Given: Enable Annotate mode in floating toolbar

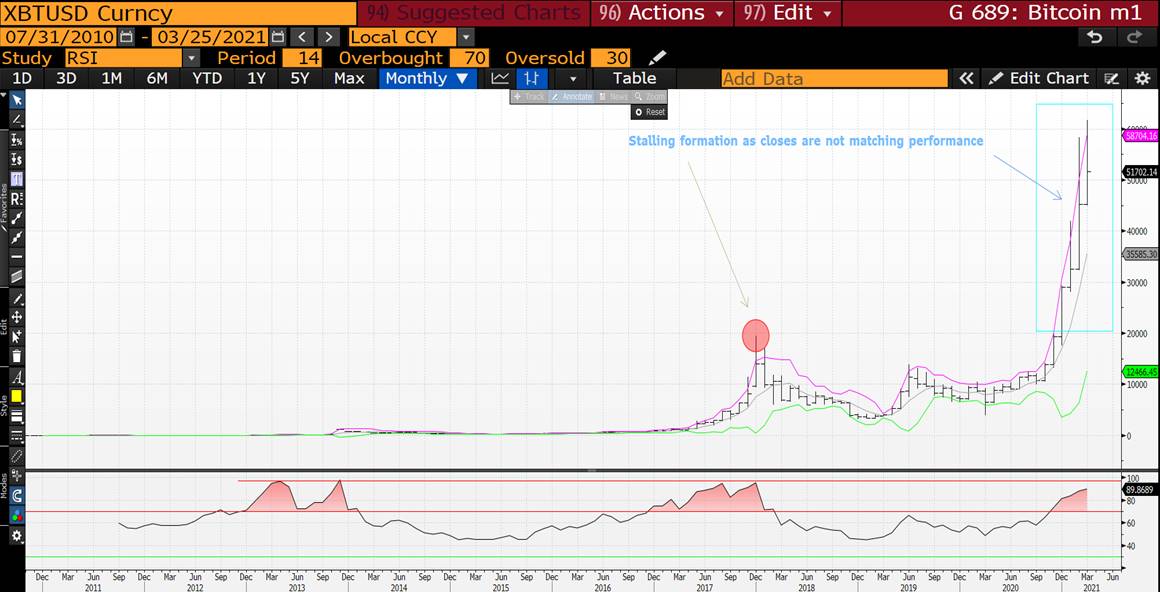Looking at the screenshot, I should (x=572, y=97).
